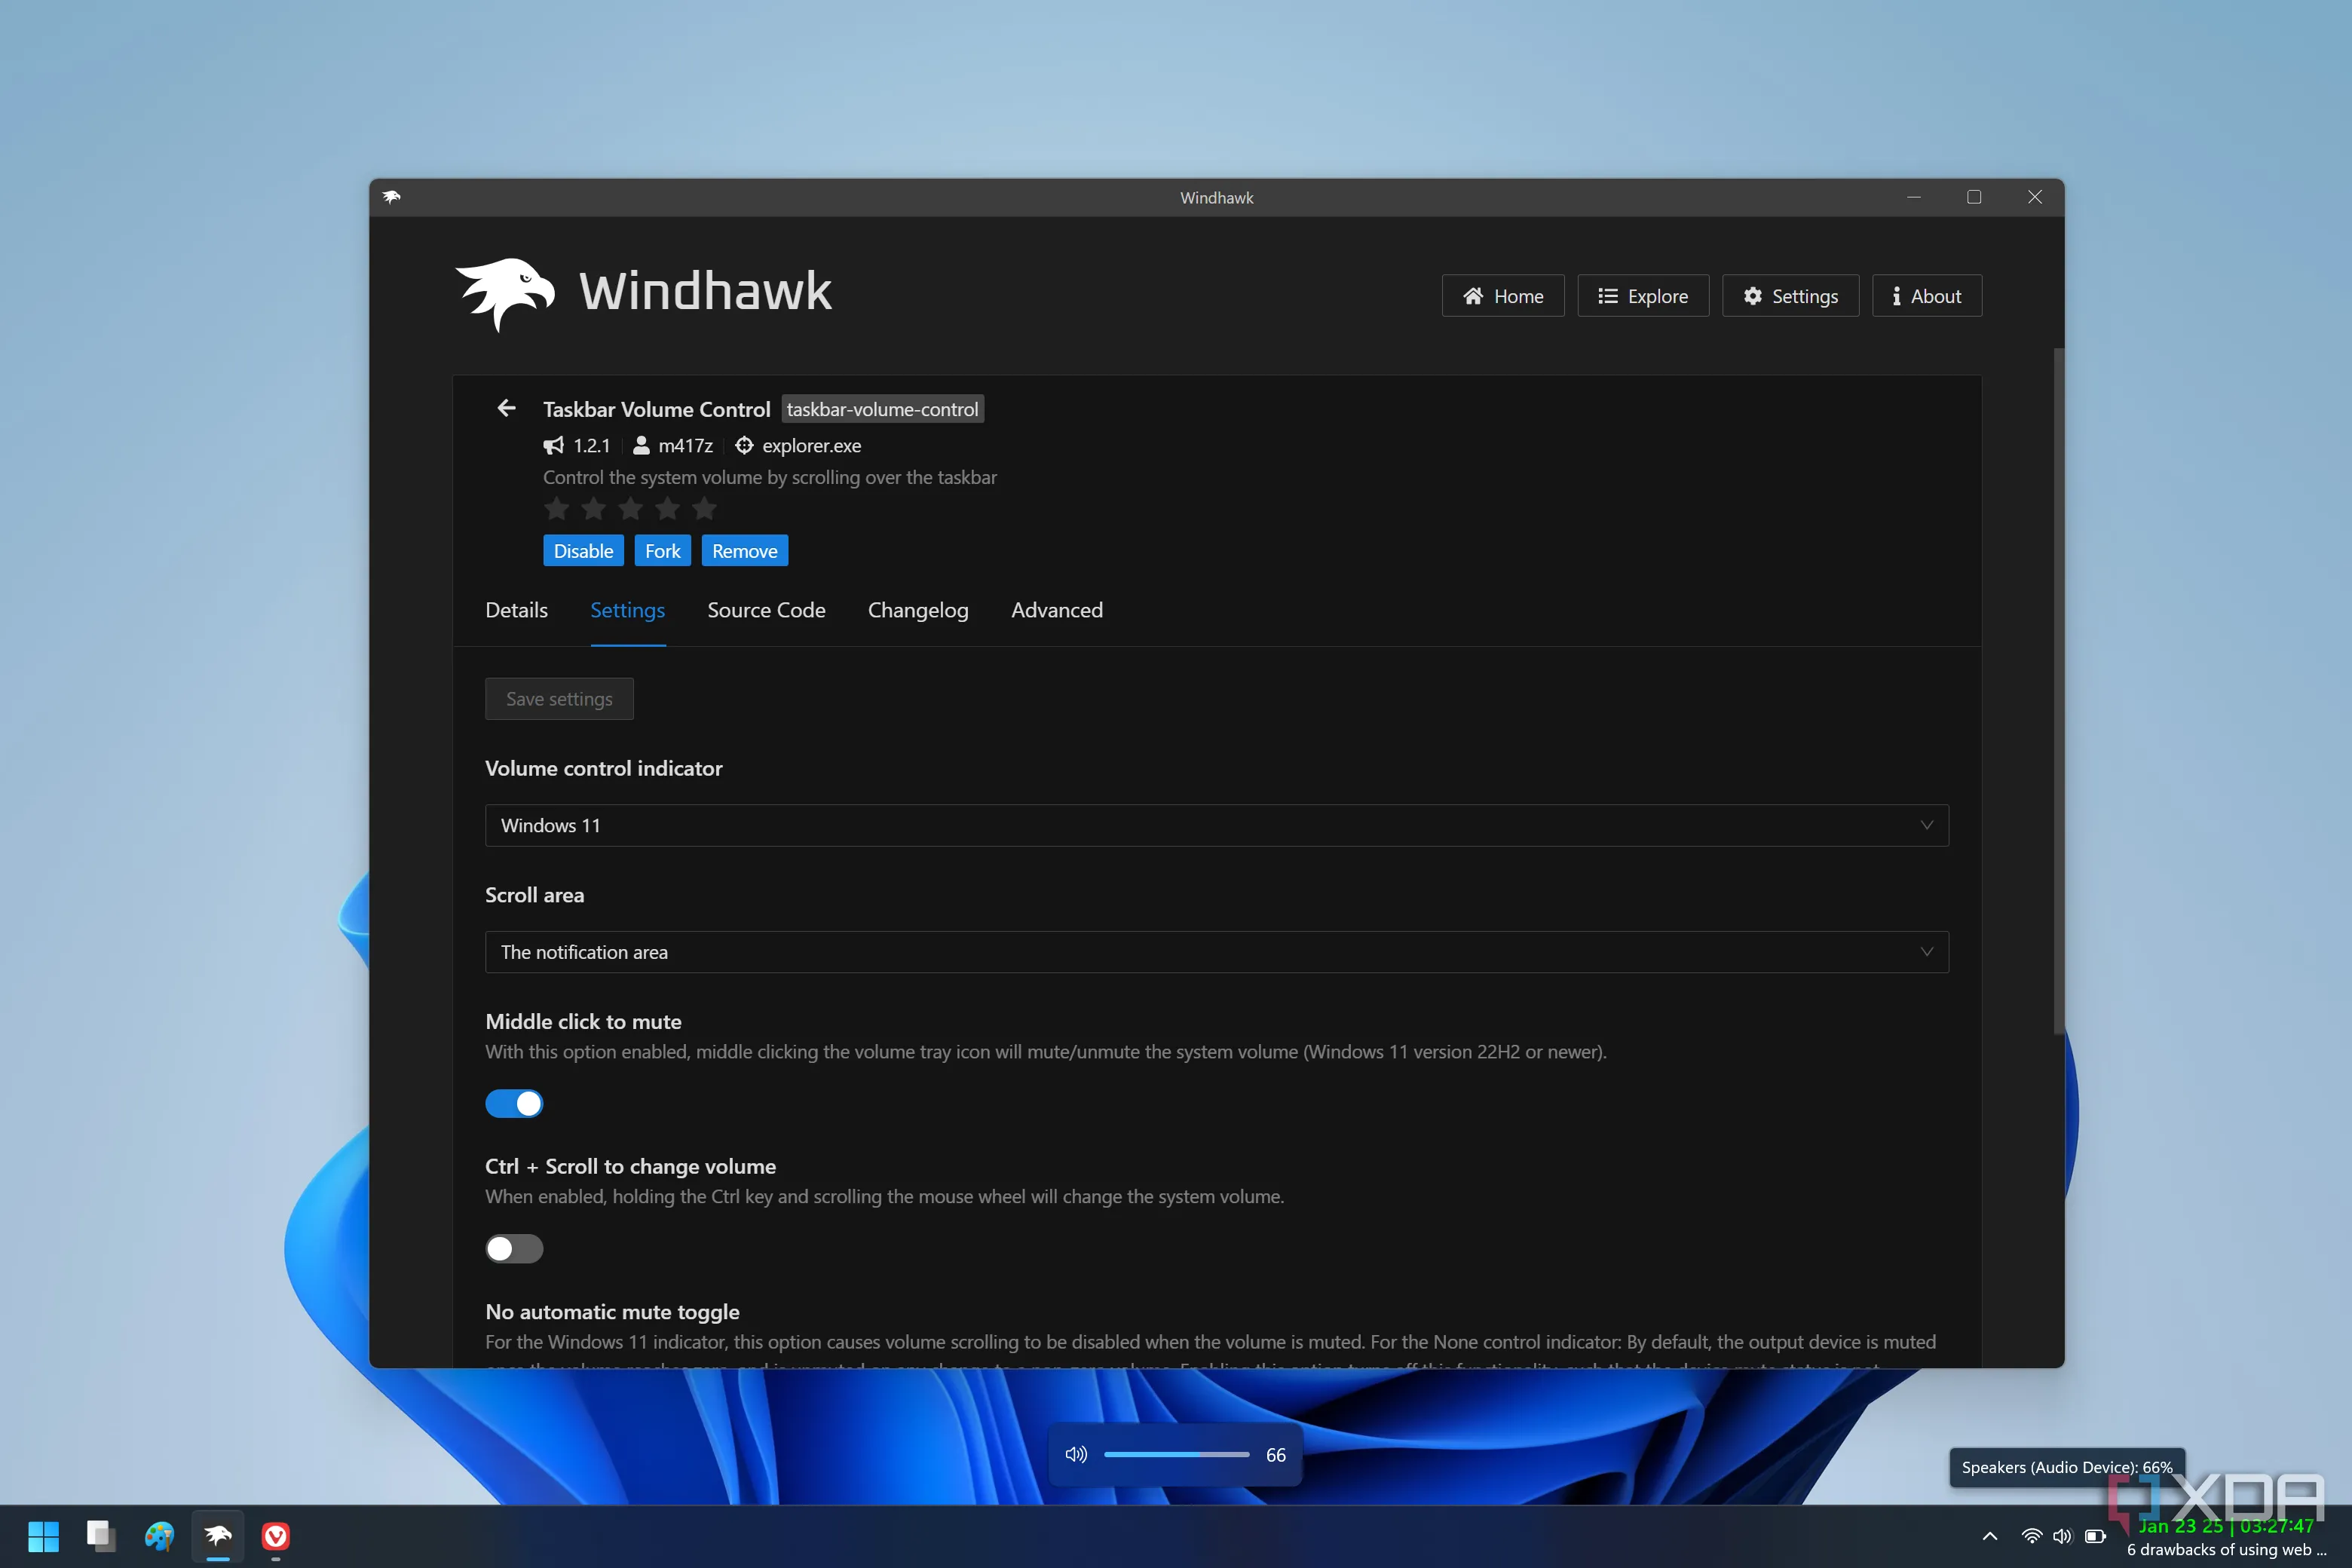Expand hidden icons in the system tray
Image resolution: width=2352 pixels, height=1568 pixels.
point(1989,1537)
